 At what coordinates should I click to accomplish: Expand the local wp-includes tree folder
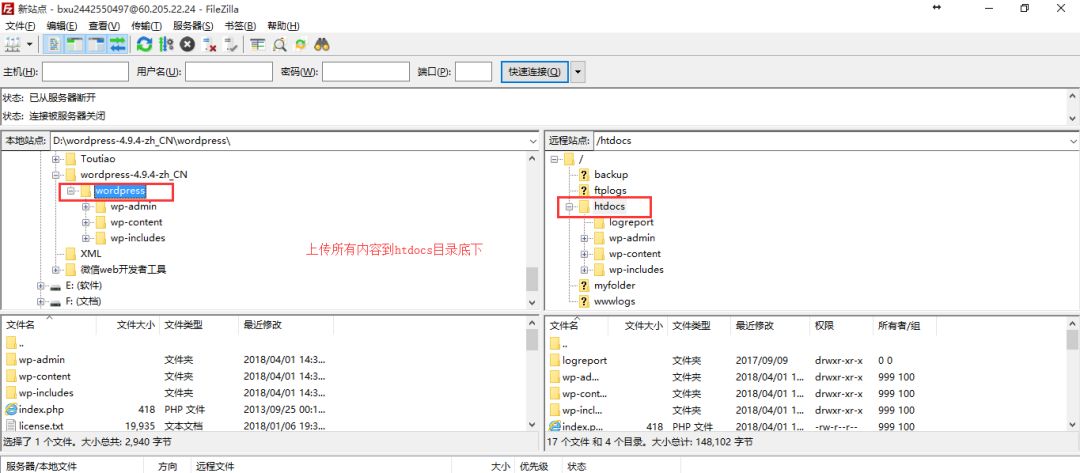click(x=86, y=238)
